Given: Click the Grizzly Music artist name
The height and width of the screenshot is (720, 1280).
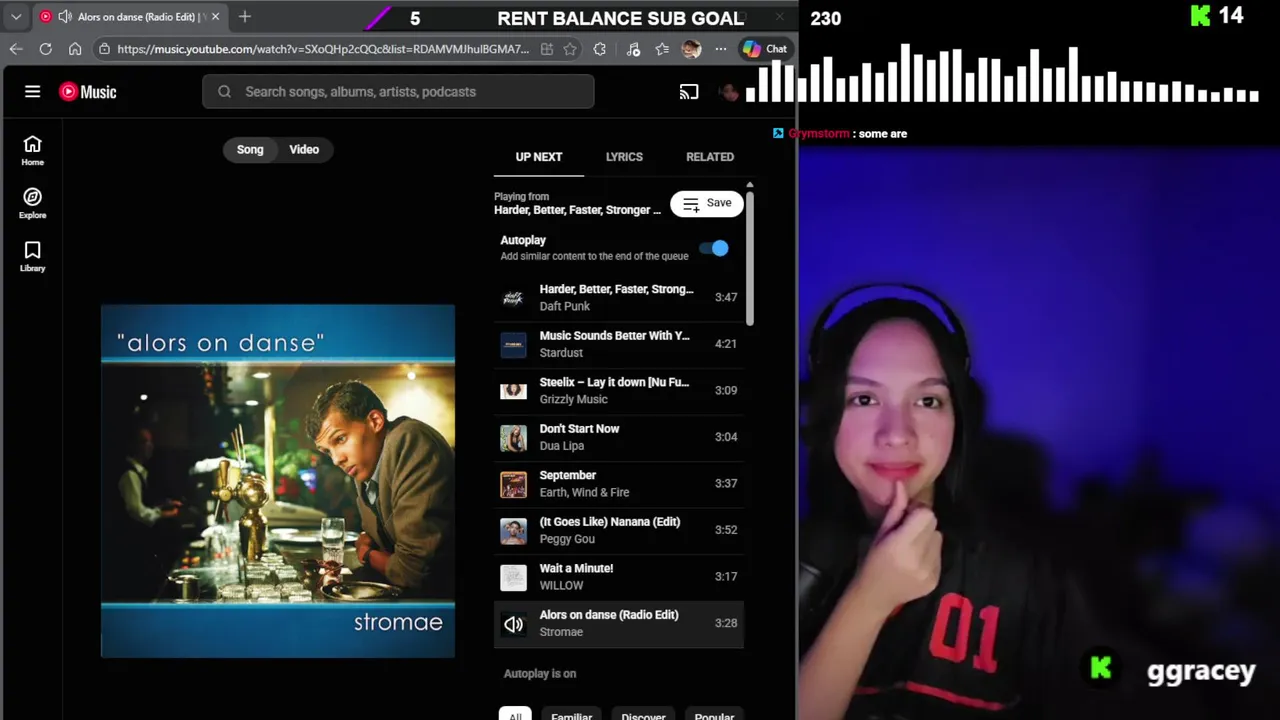Looking at the screenshot, I should 573,399.
